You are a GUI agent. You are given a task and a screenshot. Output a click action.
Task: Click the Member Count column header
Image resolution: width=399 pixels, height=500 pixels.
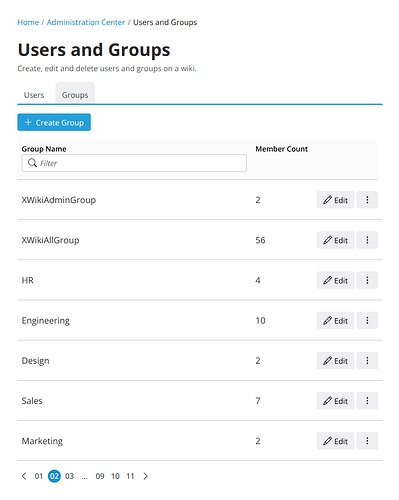click(x=282, y=149)
